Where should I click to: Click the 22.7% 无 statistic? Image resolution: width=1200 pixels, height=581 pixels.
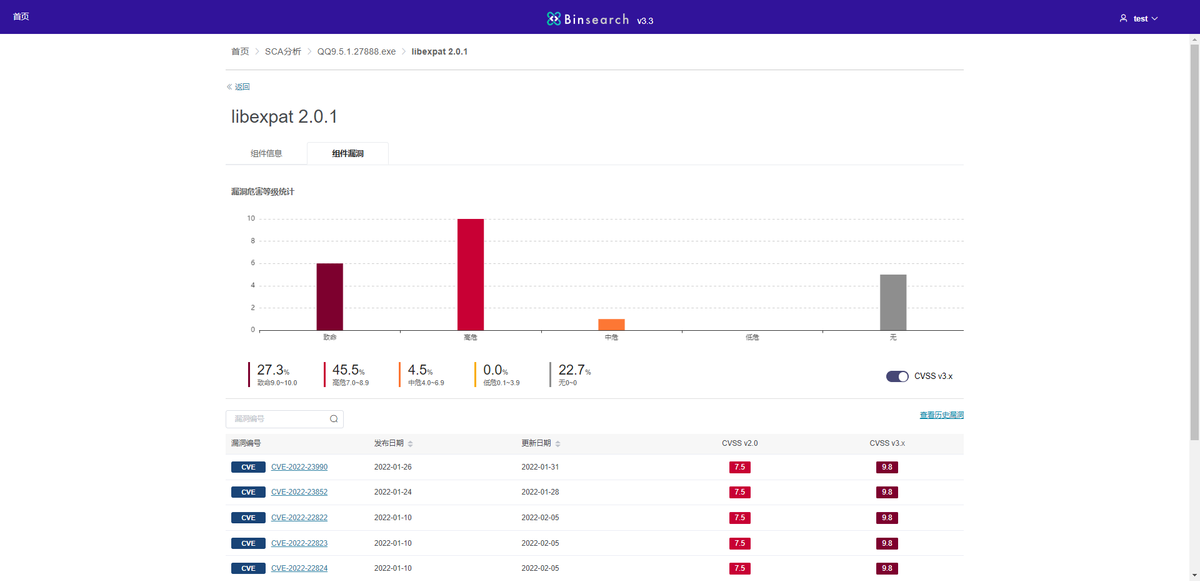tap(571, 375)
